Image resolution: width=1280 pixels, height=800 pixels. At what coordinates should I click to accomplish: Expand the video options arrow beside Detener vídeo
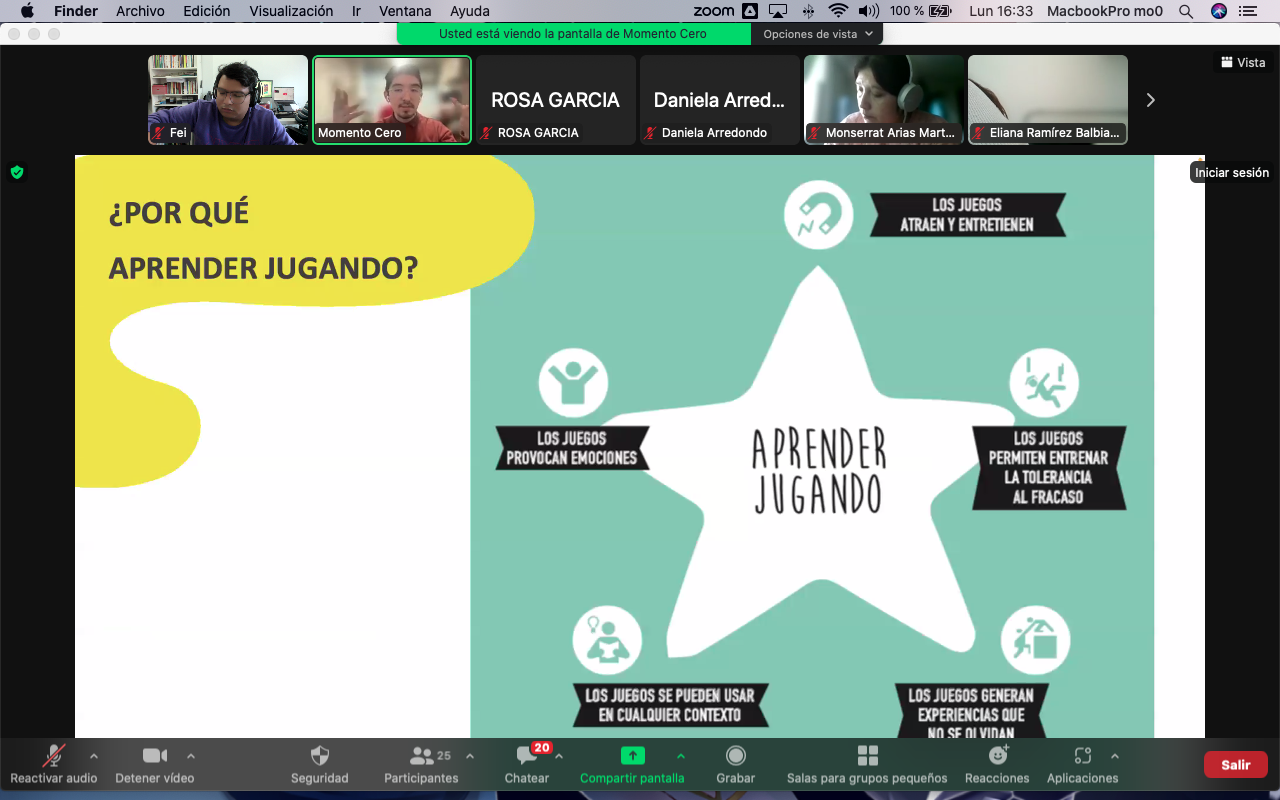[191, 756]
